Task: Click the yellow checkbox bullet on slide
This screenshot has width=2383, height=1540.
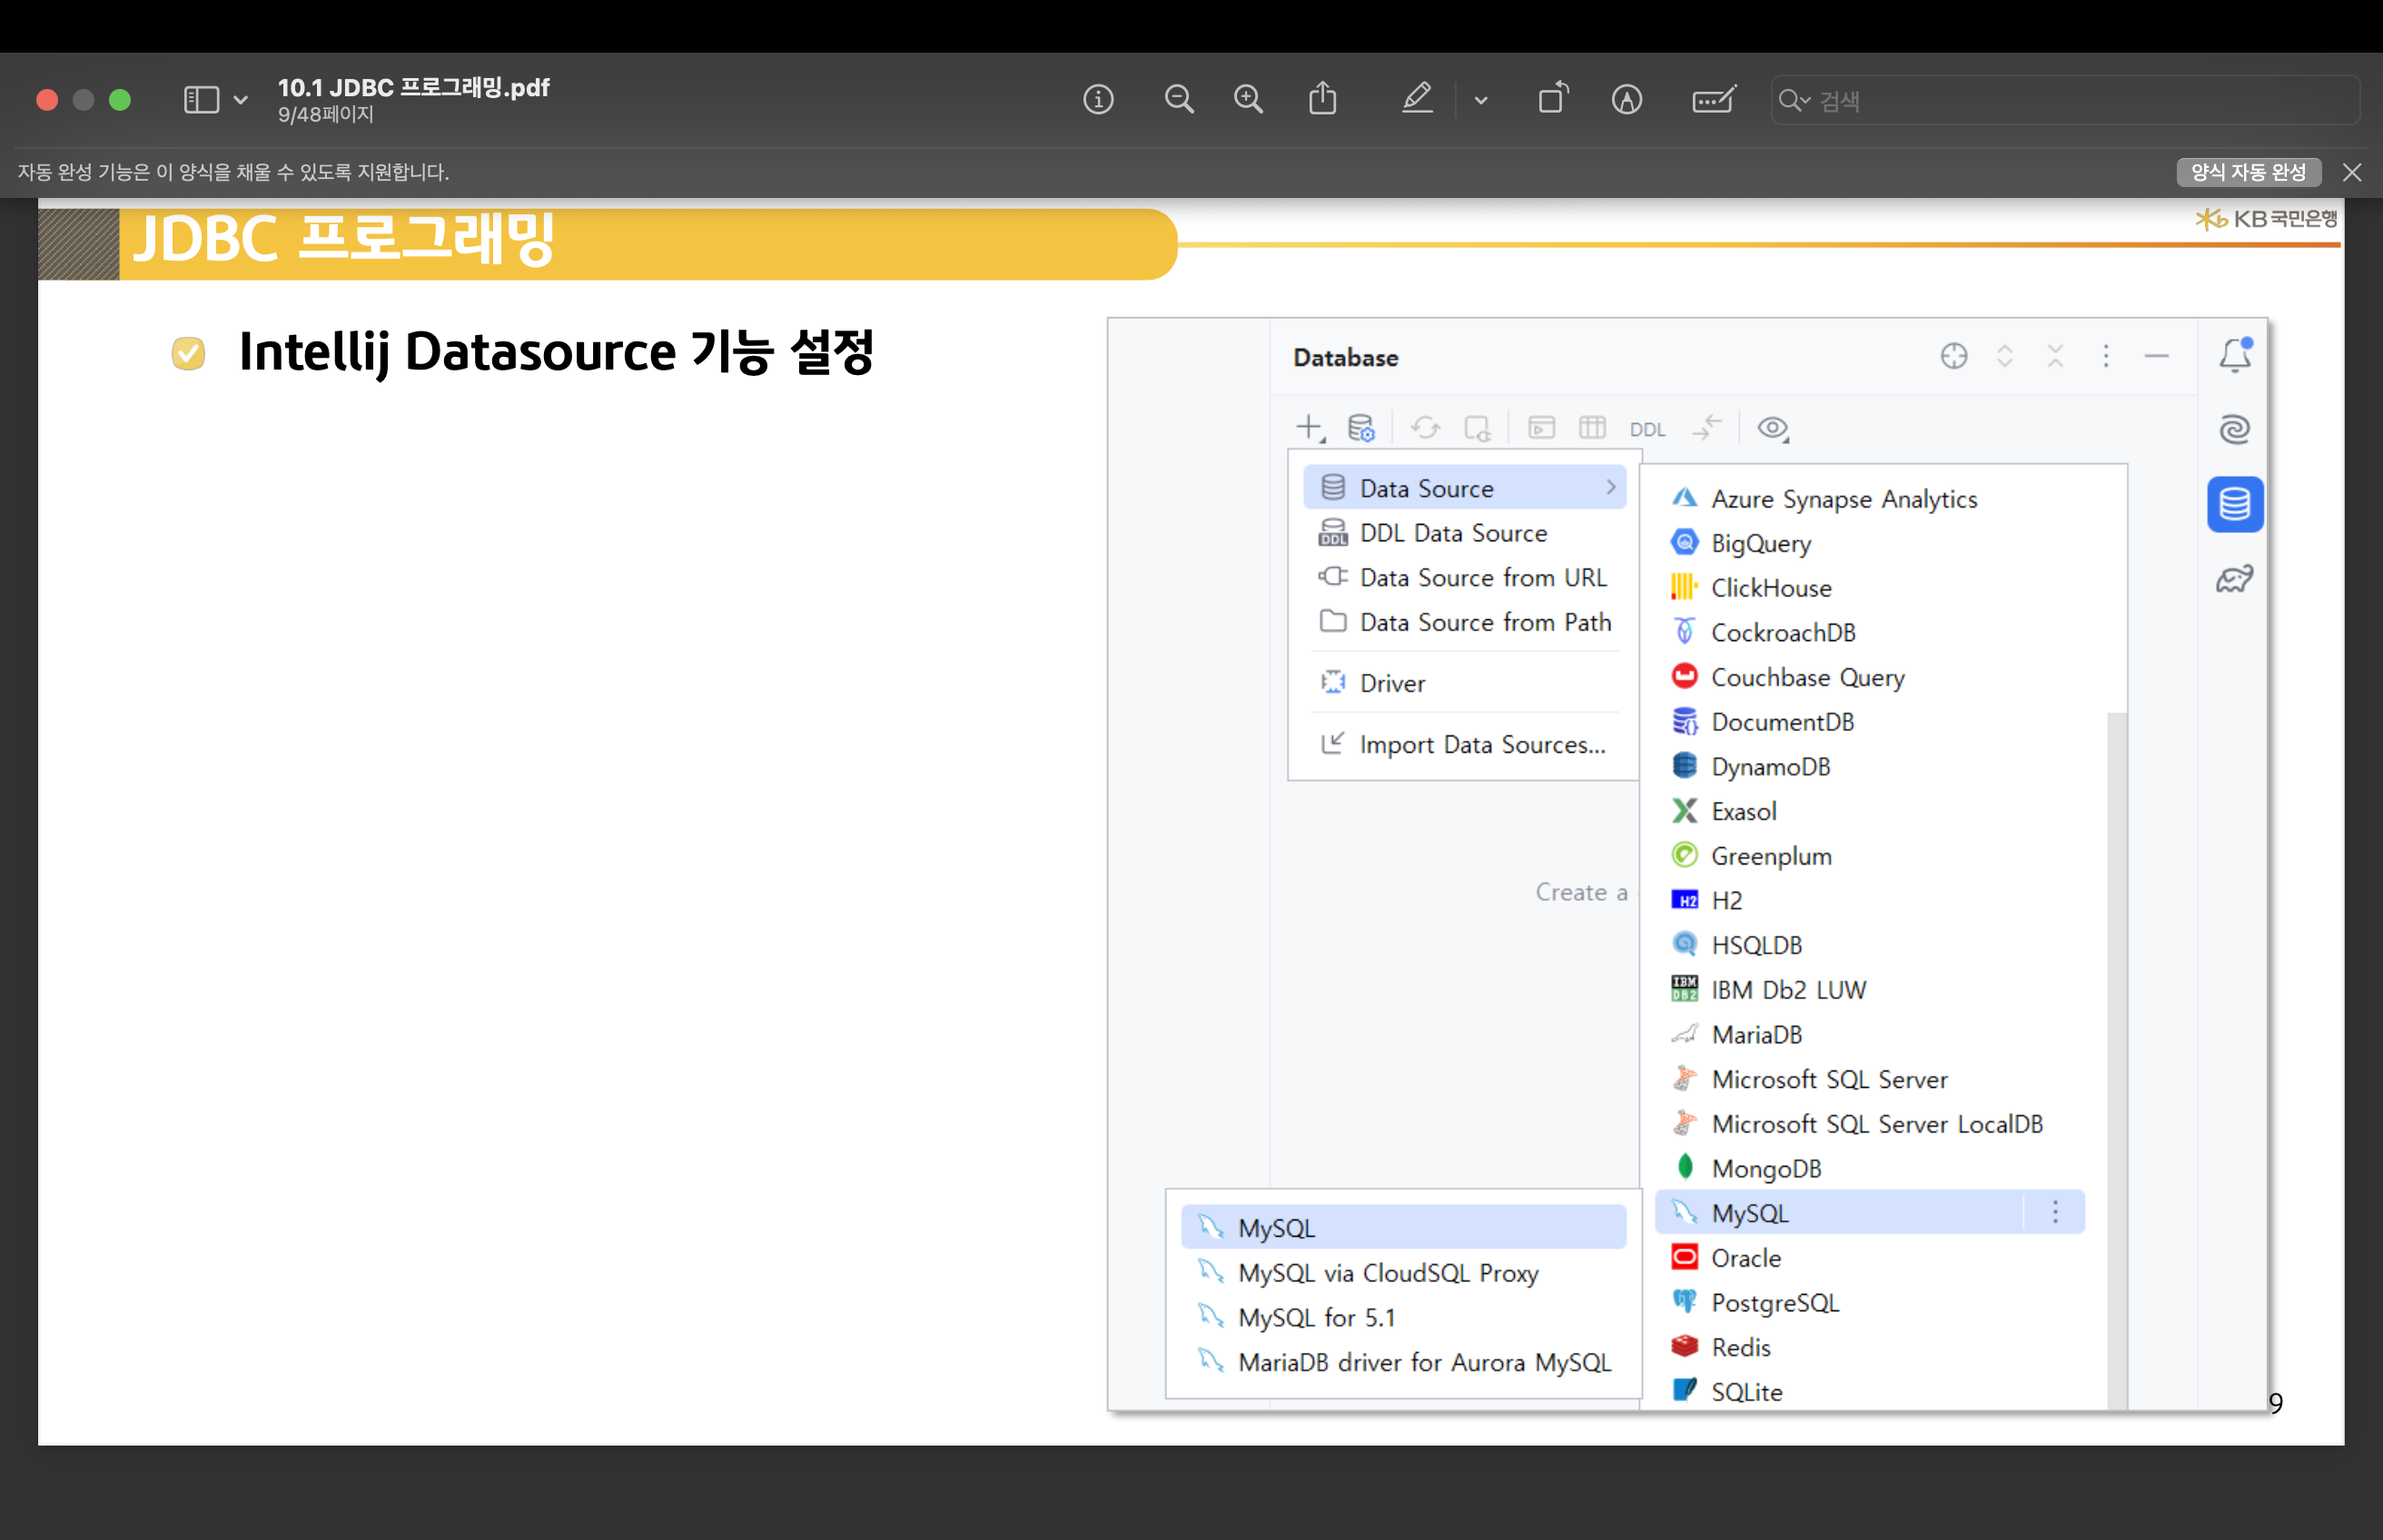Action: coord(188,353)
